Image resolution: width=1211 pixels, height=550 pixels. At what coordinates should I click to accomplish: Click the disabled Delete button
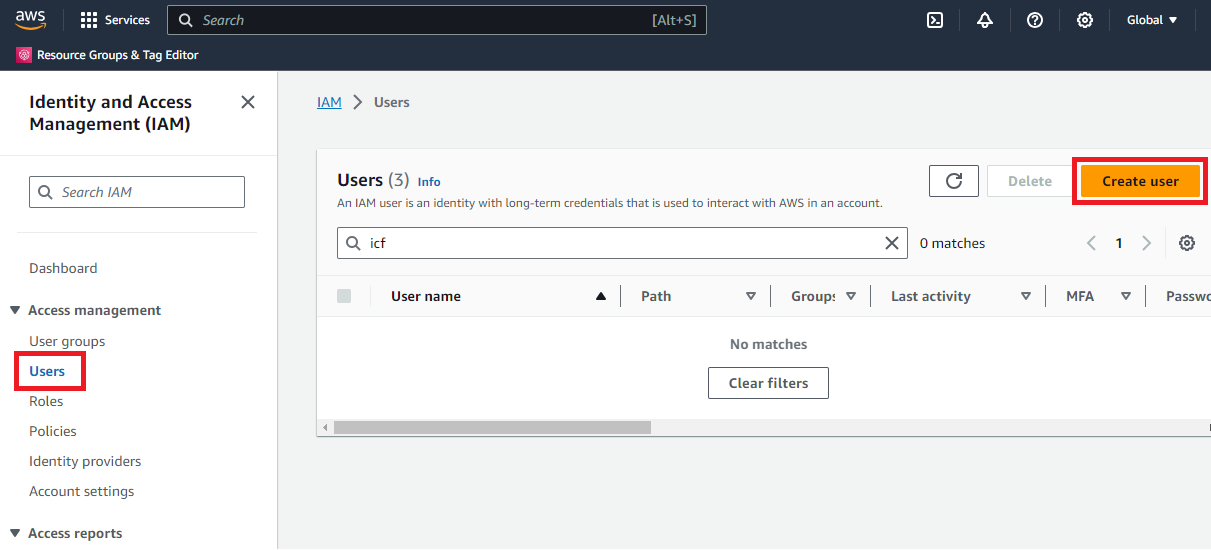(1029, 181)
